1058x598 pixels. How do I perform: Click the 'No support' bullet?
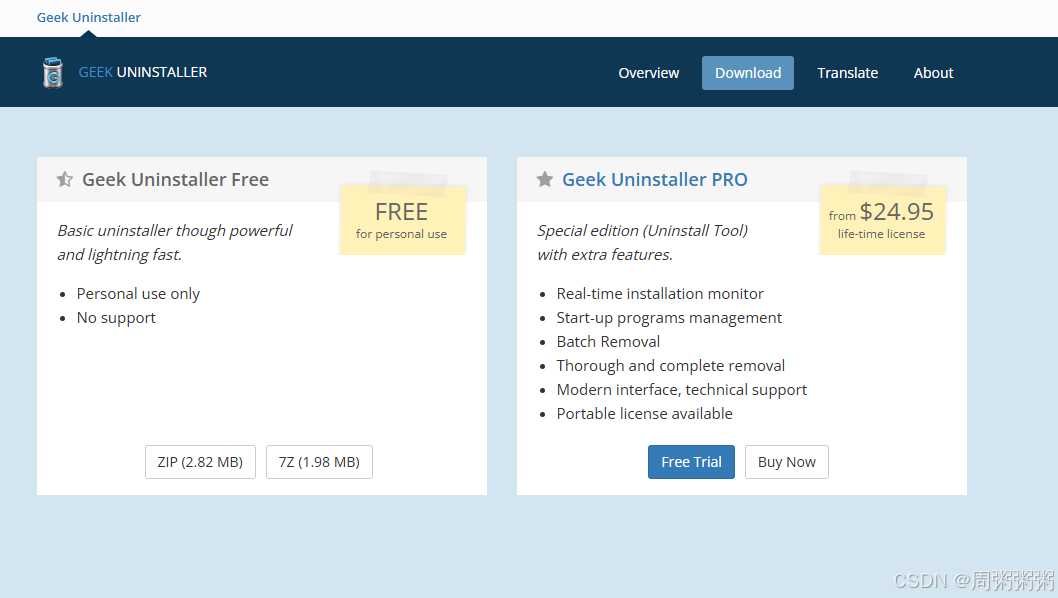[x=116, y=318]
